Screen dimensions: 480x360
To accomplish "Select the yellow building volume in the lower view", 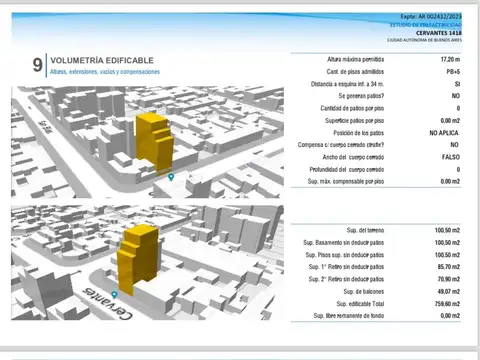I will 137,259.
